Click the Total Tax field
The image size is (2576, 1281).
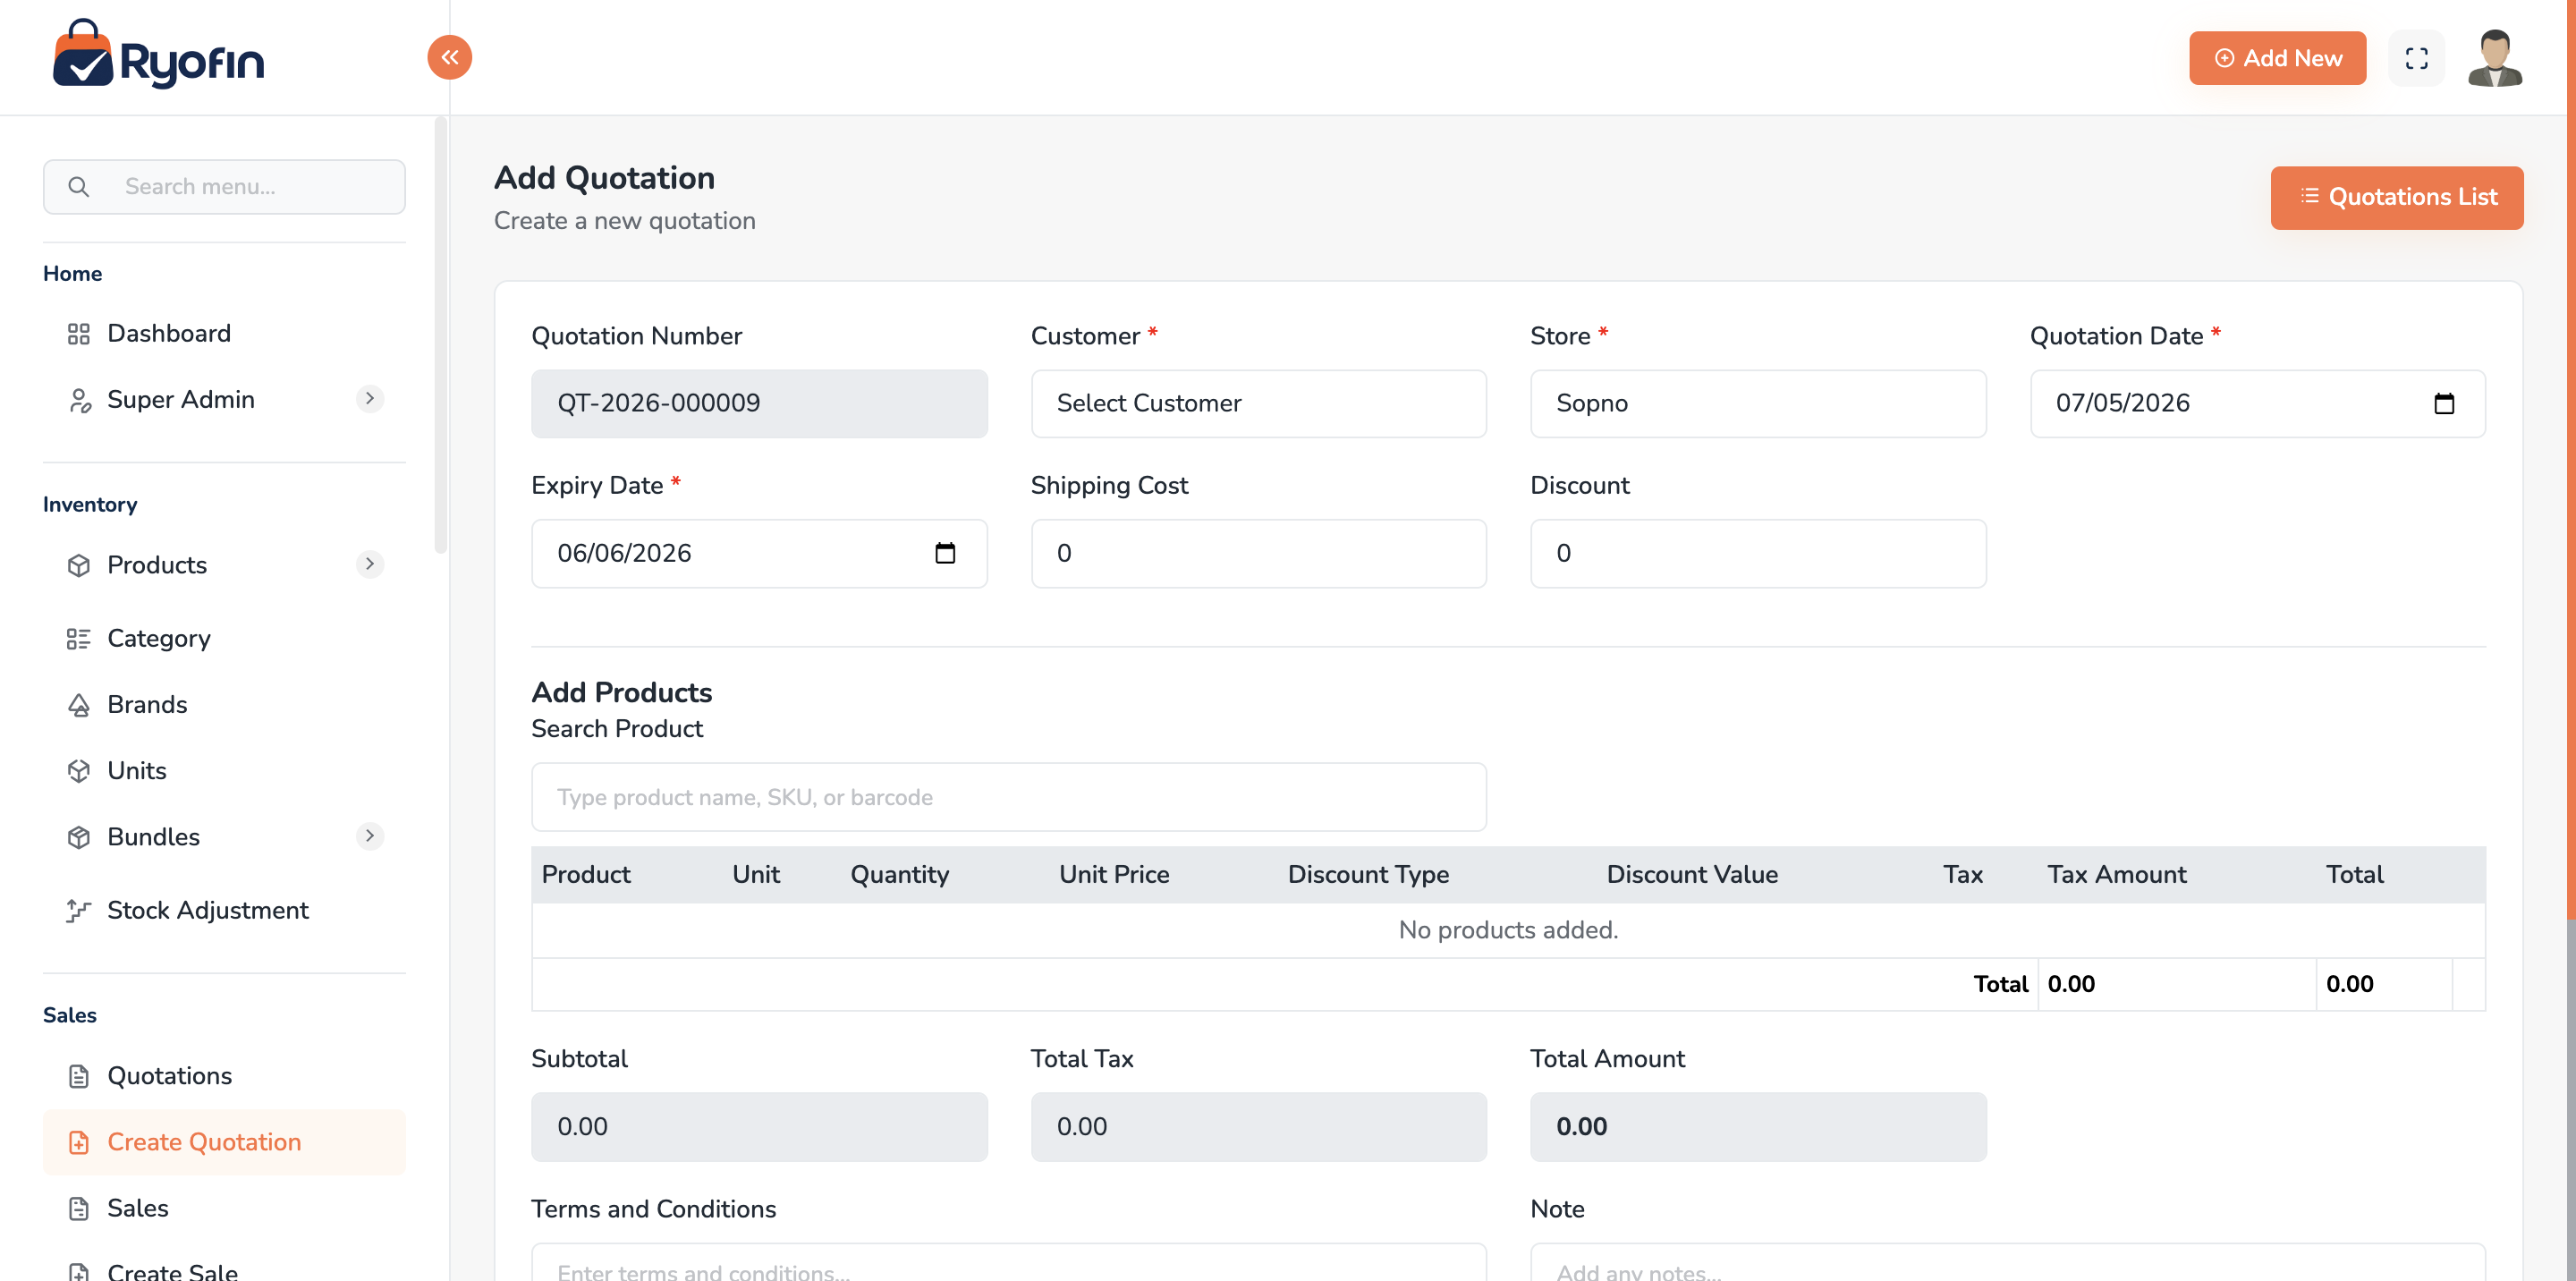pyautogui.click(x=1258, y=1126)
